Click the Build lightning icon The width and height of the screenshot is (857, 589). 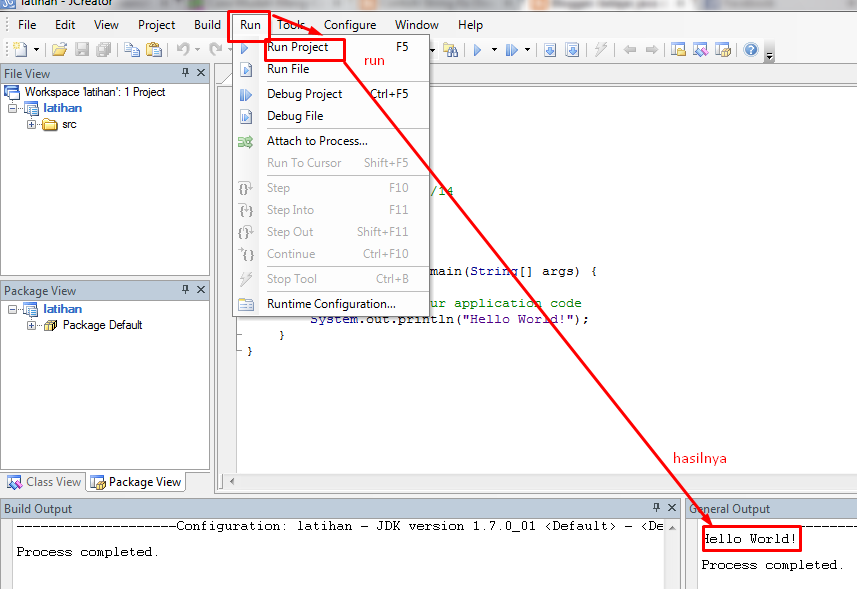tap(602, 49)
